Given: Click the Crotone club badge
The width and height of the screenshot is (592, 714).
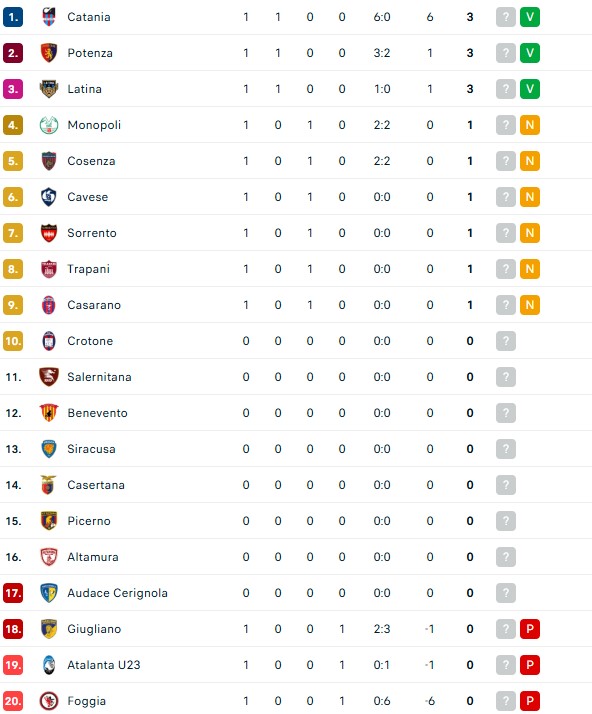Looking at the screenshot, I should point(49,341).
